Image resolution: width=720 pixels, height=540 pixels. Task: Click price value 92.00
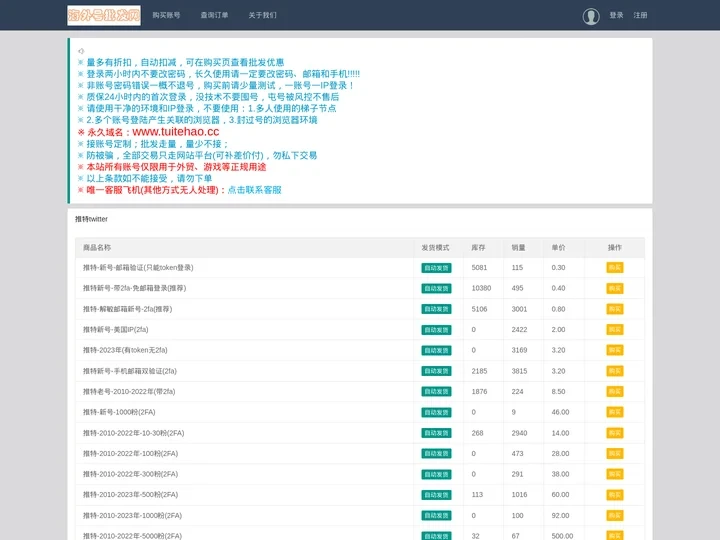[560, 516]
